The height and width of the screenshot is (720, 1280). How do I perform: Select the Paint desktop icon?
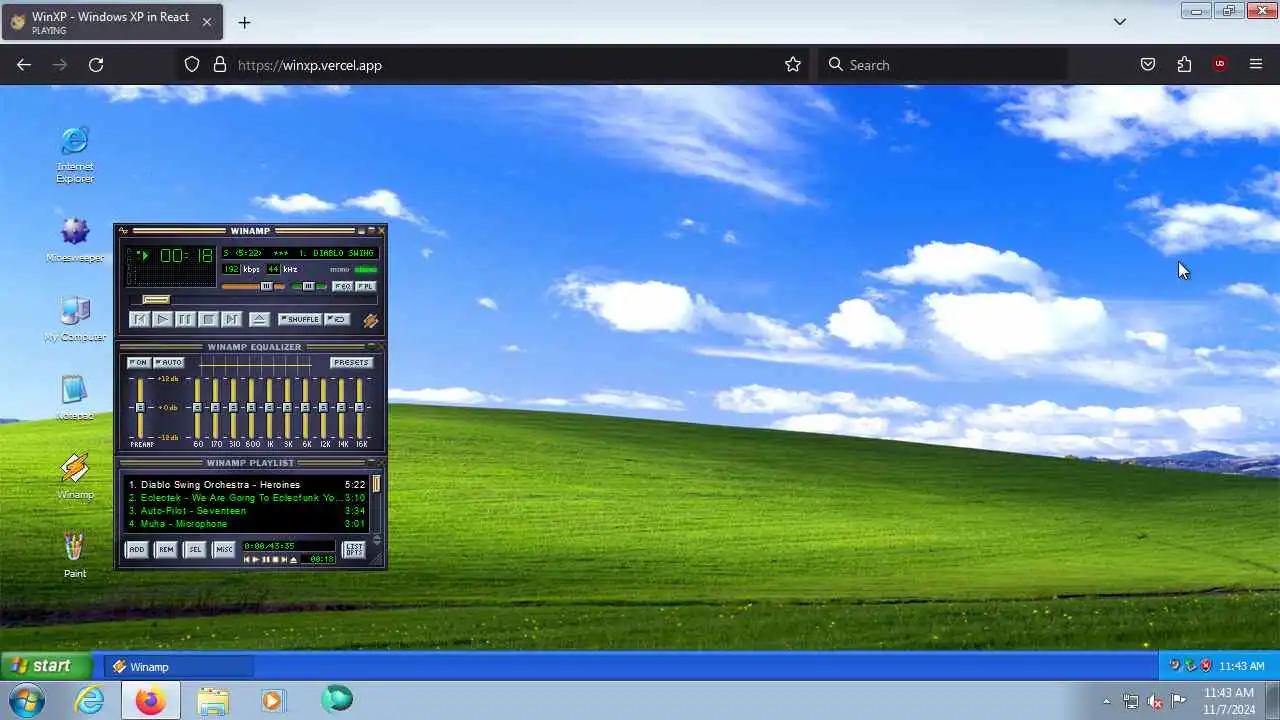(75, 556)
